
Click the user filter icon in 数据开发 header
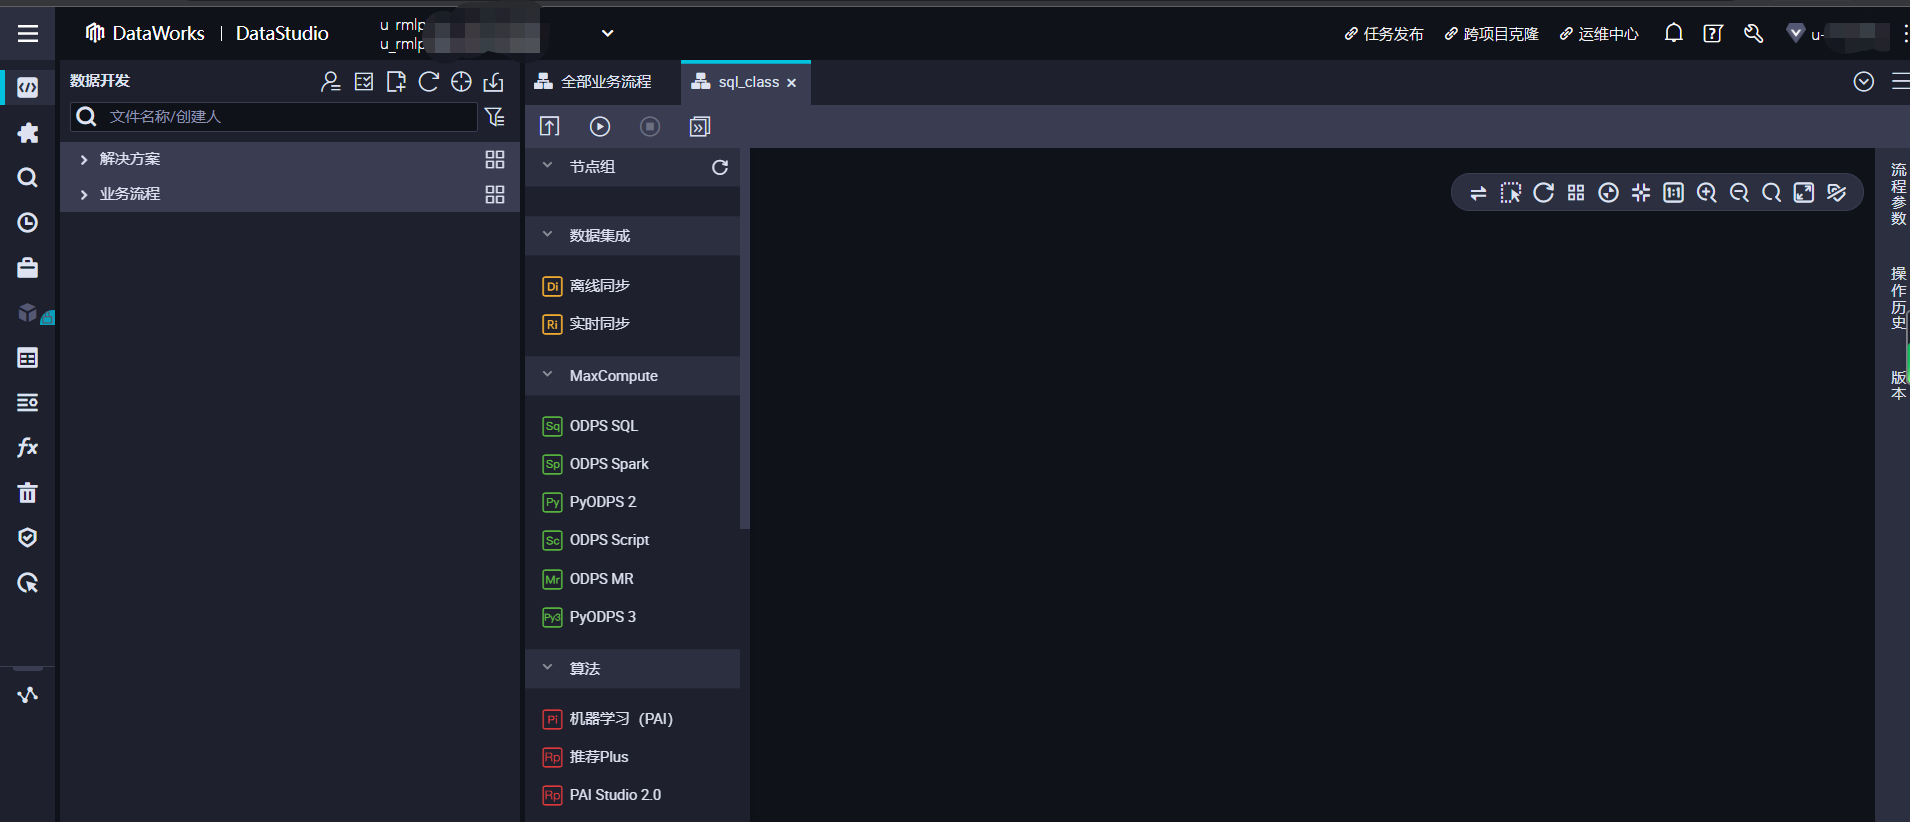coord(331,82)
